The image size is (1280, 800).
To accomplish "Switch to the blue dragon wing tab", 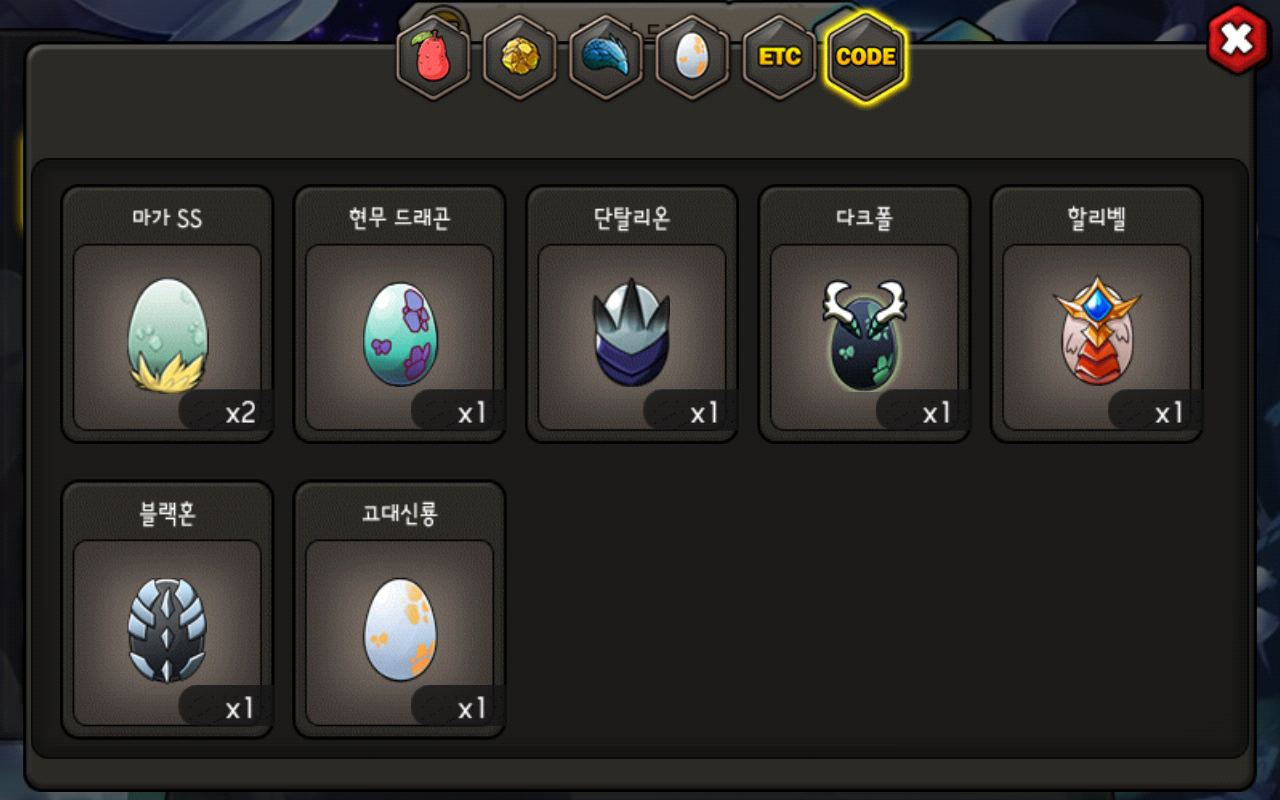I will (x=605, y=57).
